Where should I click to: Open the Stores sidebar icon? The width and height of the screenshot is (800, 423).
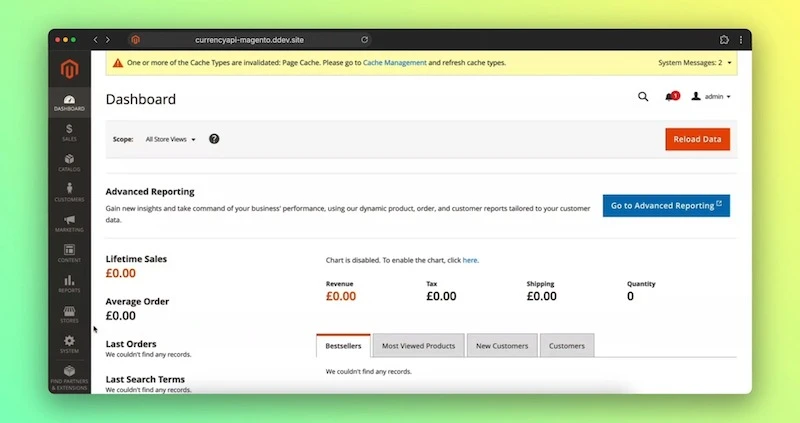(69, 315)
